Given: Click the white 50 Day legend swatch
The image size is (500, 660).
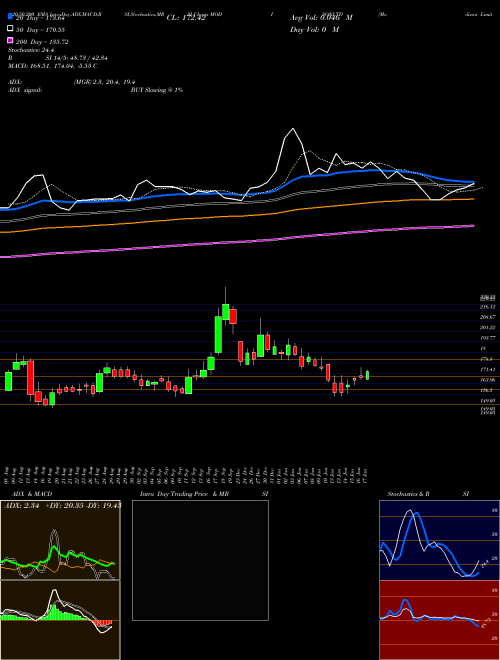Looking at the screenshot, I should (10, 29).
